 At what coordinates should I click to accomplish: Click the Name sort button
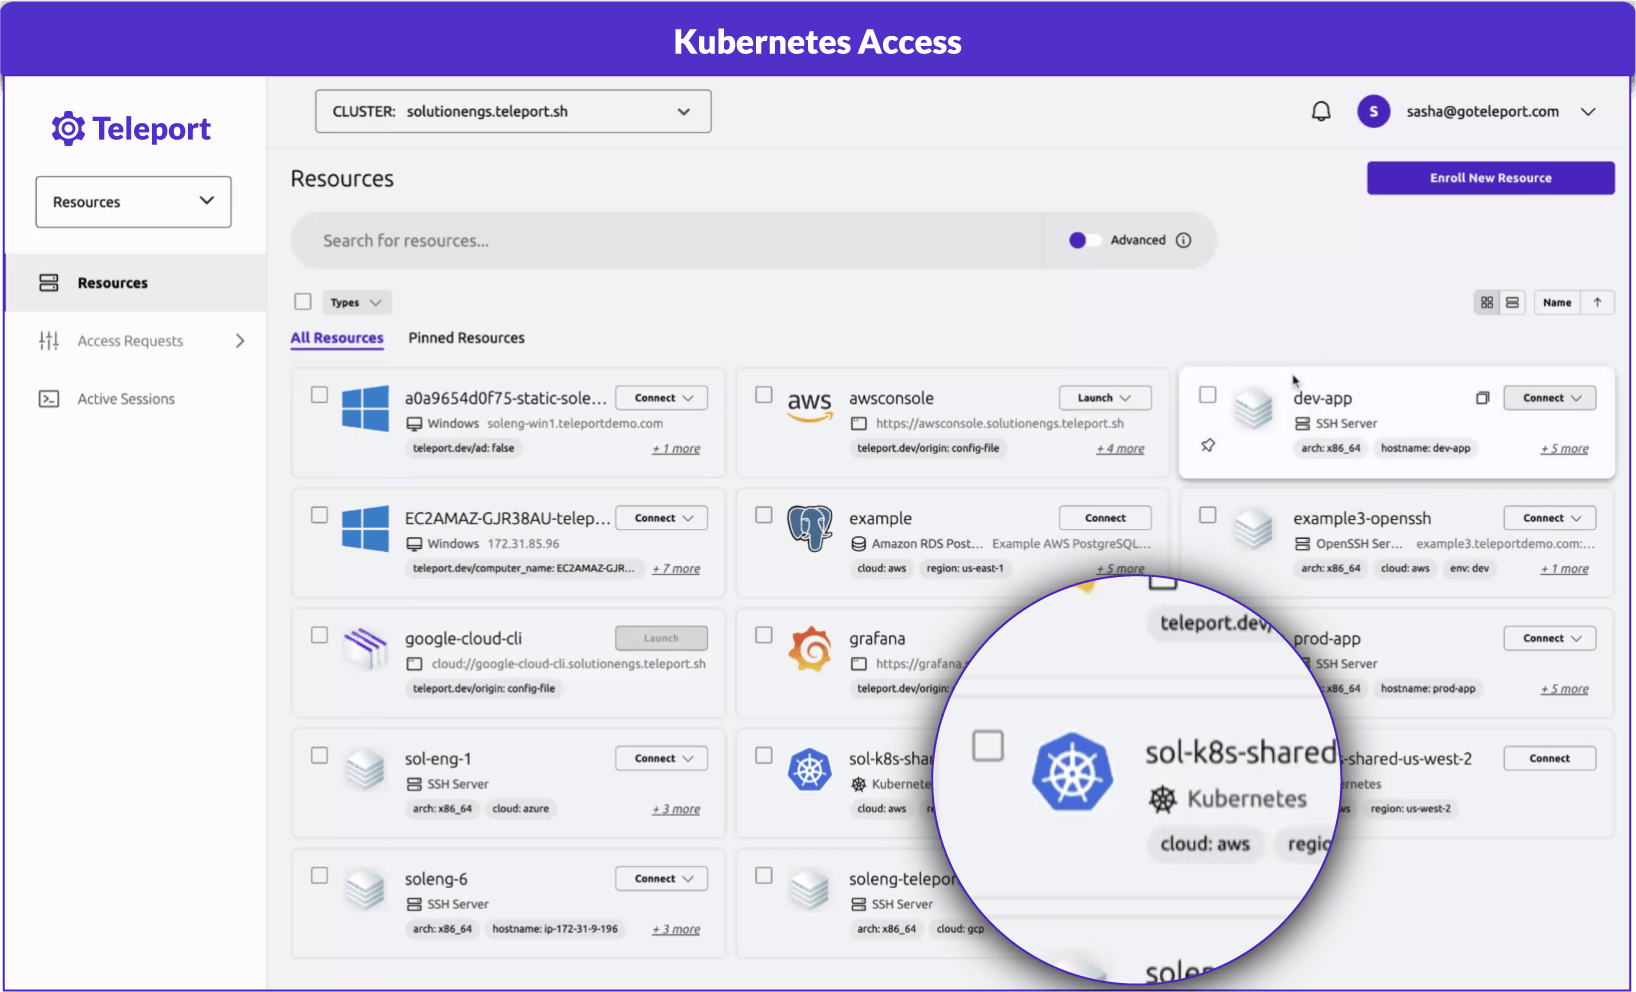click(1557, 302)
